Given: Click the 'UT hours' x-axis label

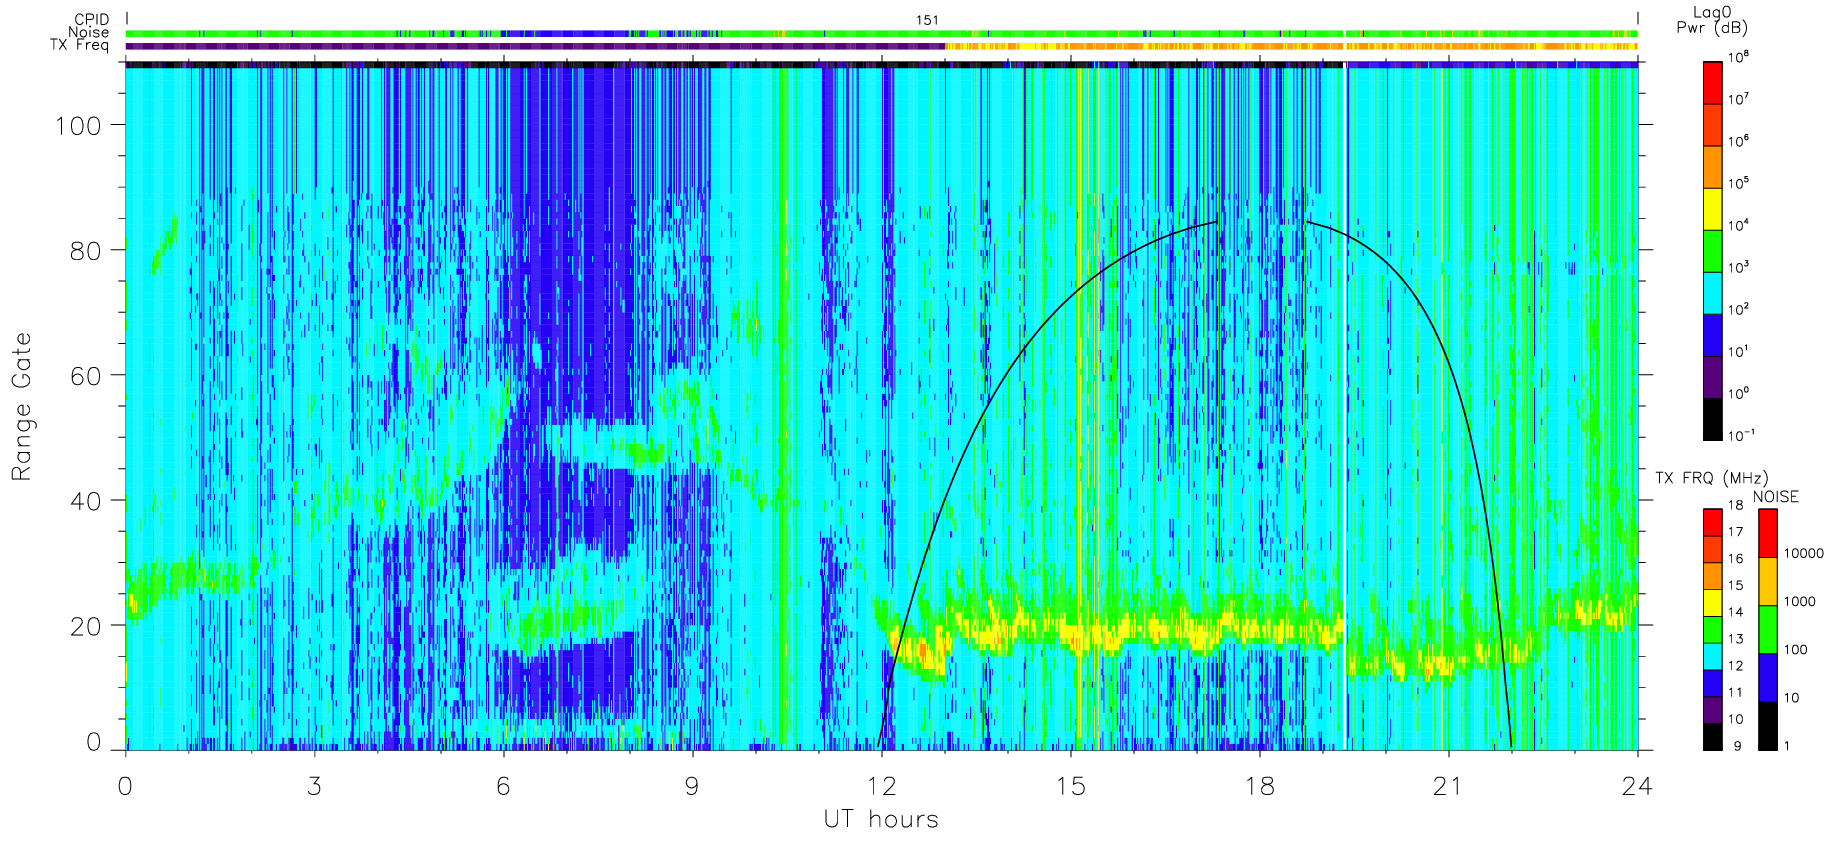Looking at the screenshot, I should click(881, 819).
